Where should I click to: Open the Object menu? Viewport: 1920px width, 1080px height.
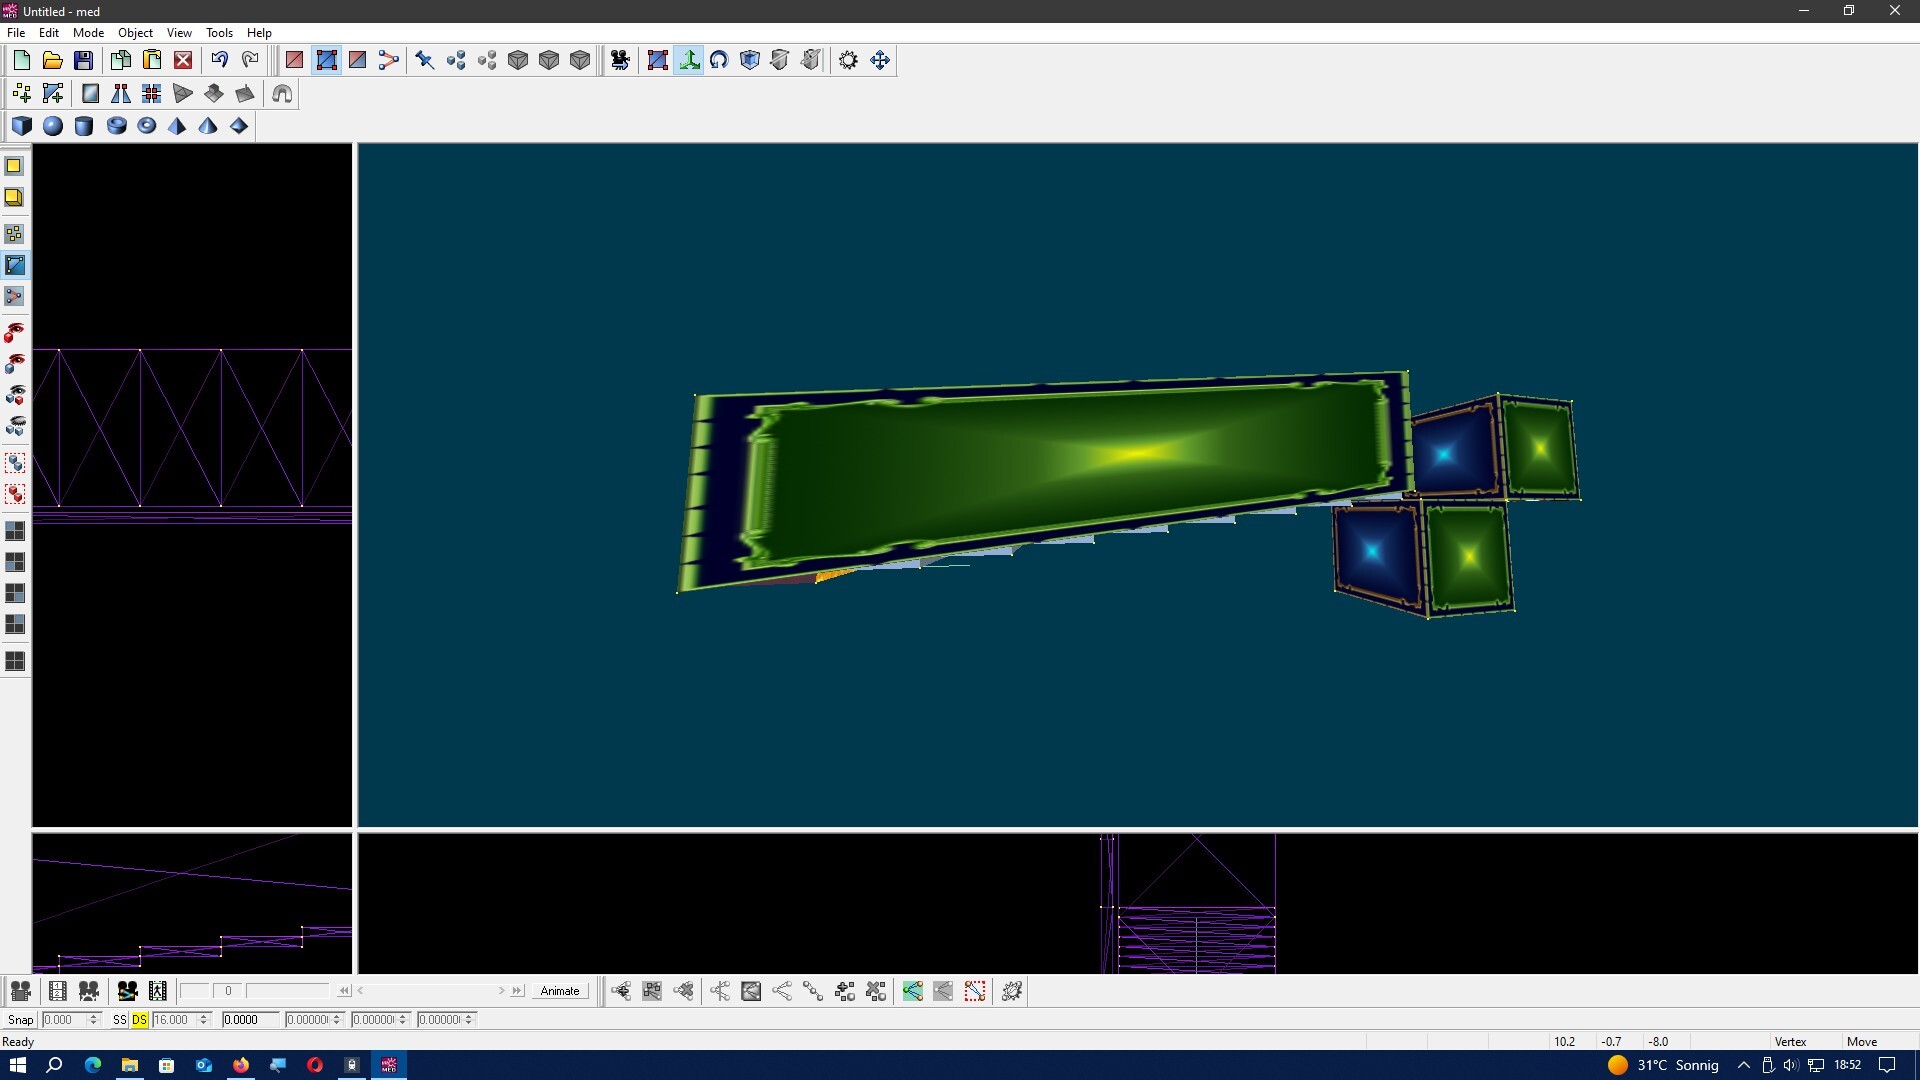135,33
